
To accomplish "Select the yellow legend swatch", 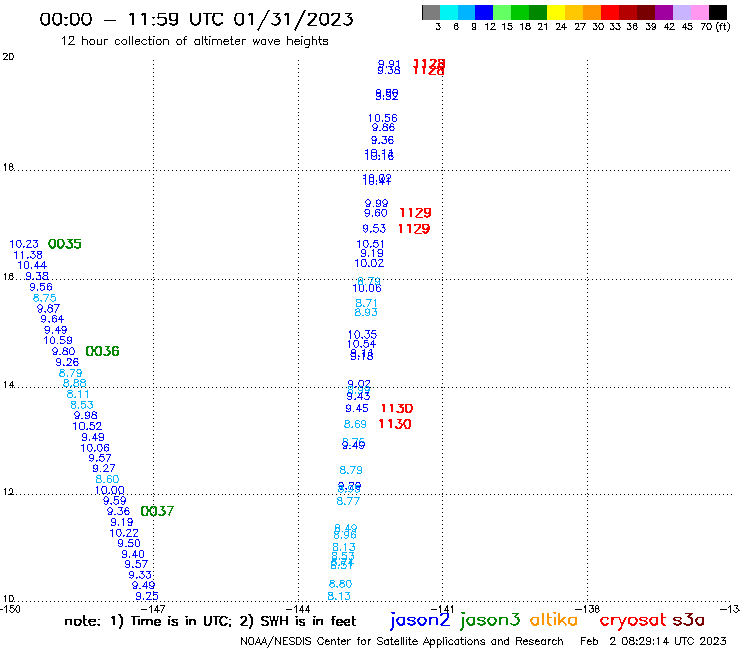I will coord(556,12).
